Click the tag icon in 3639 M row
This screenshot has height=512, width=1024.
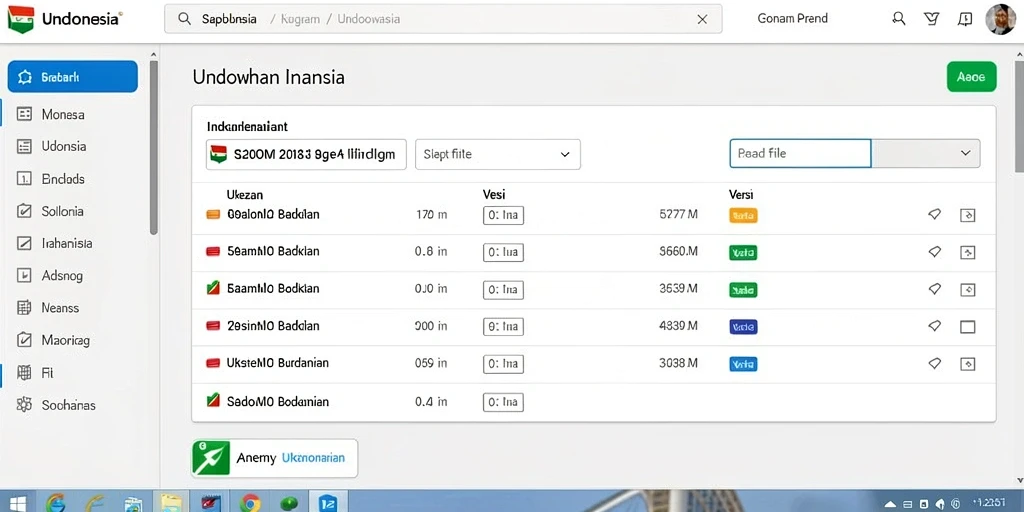click(935, 289)
